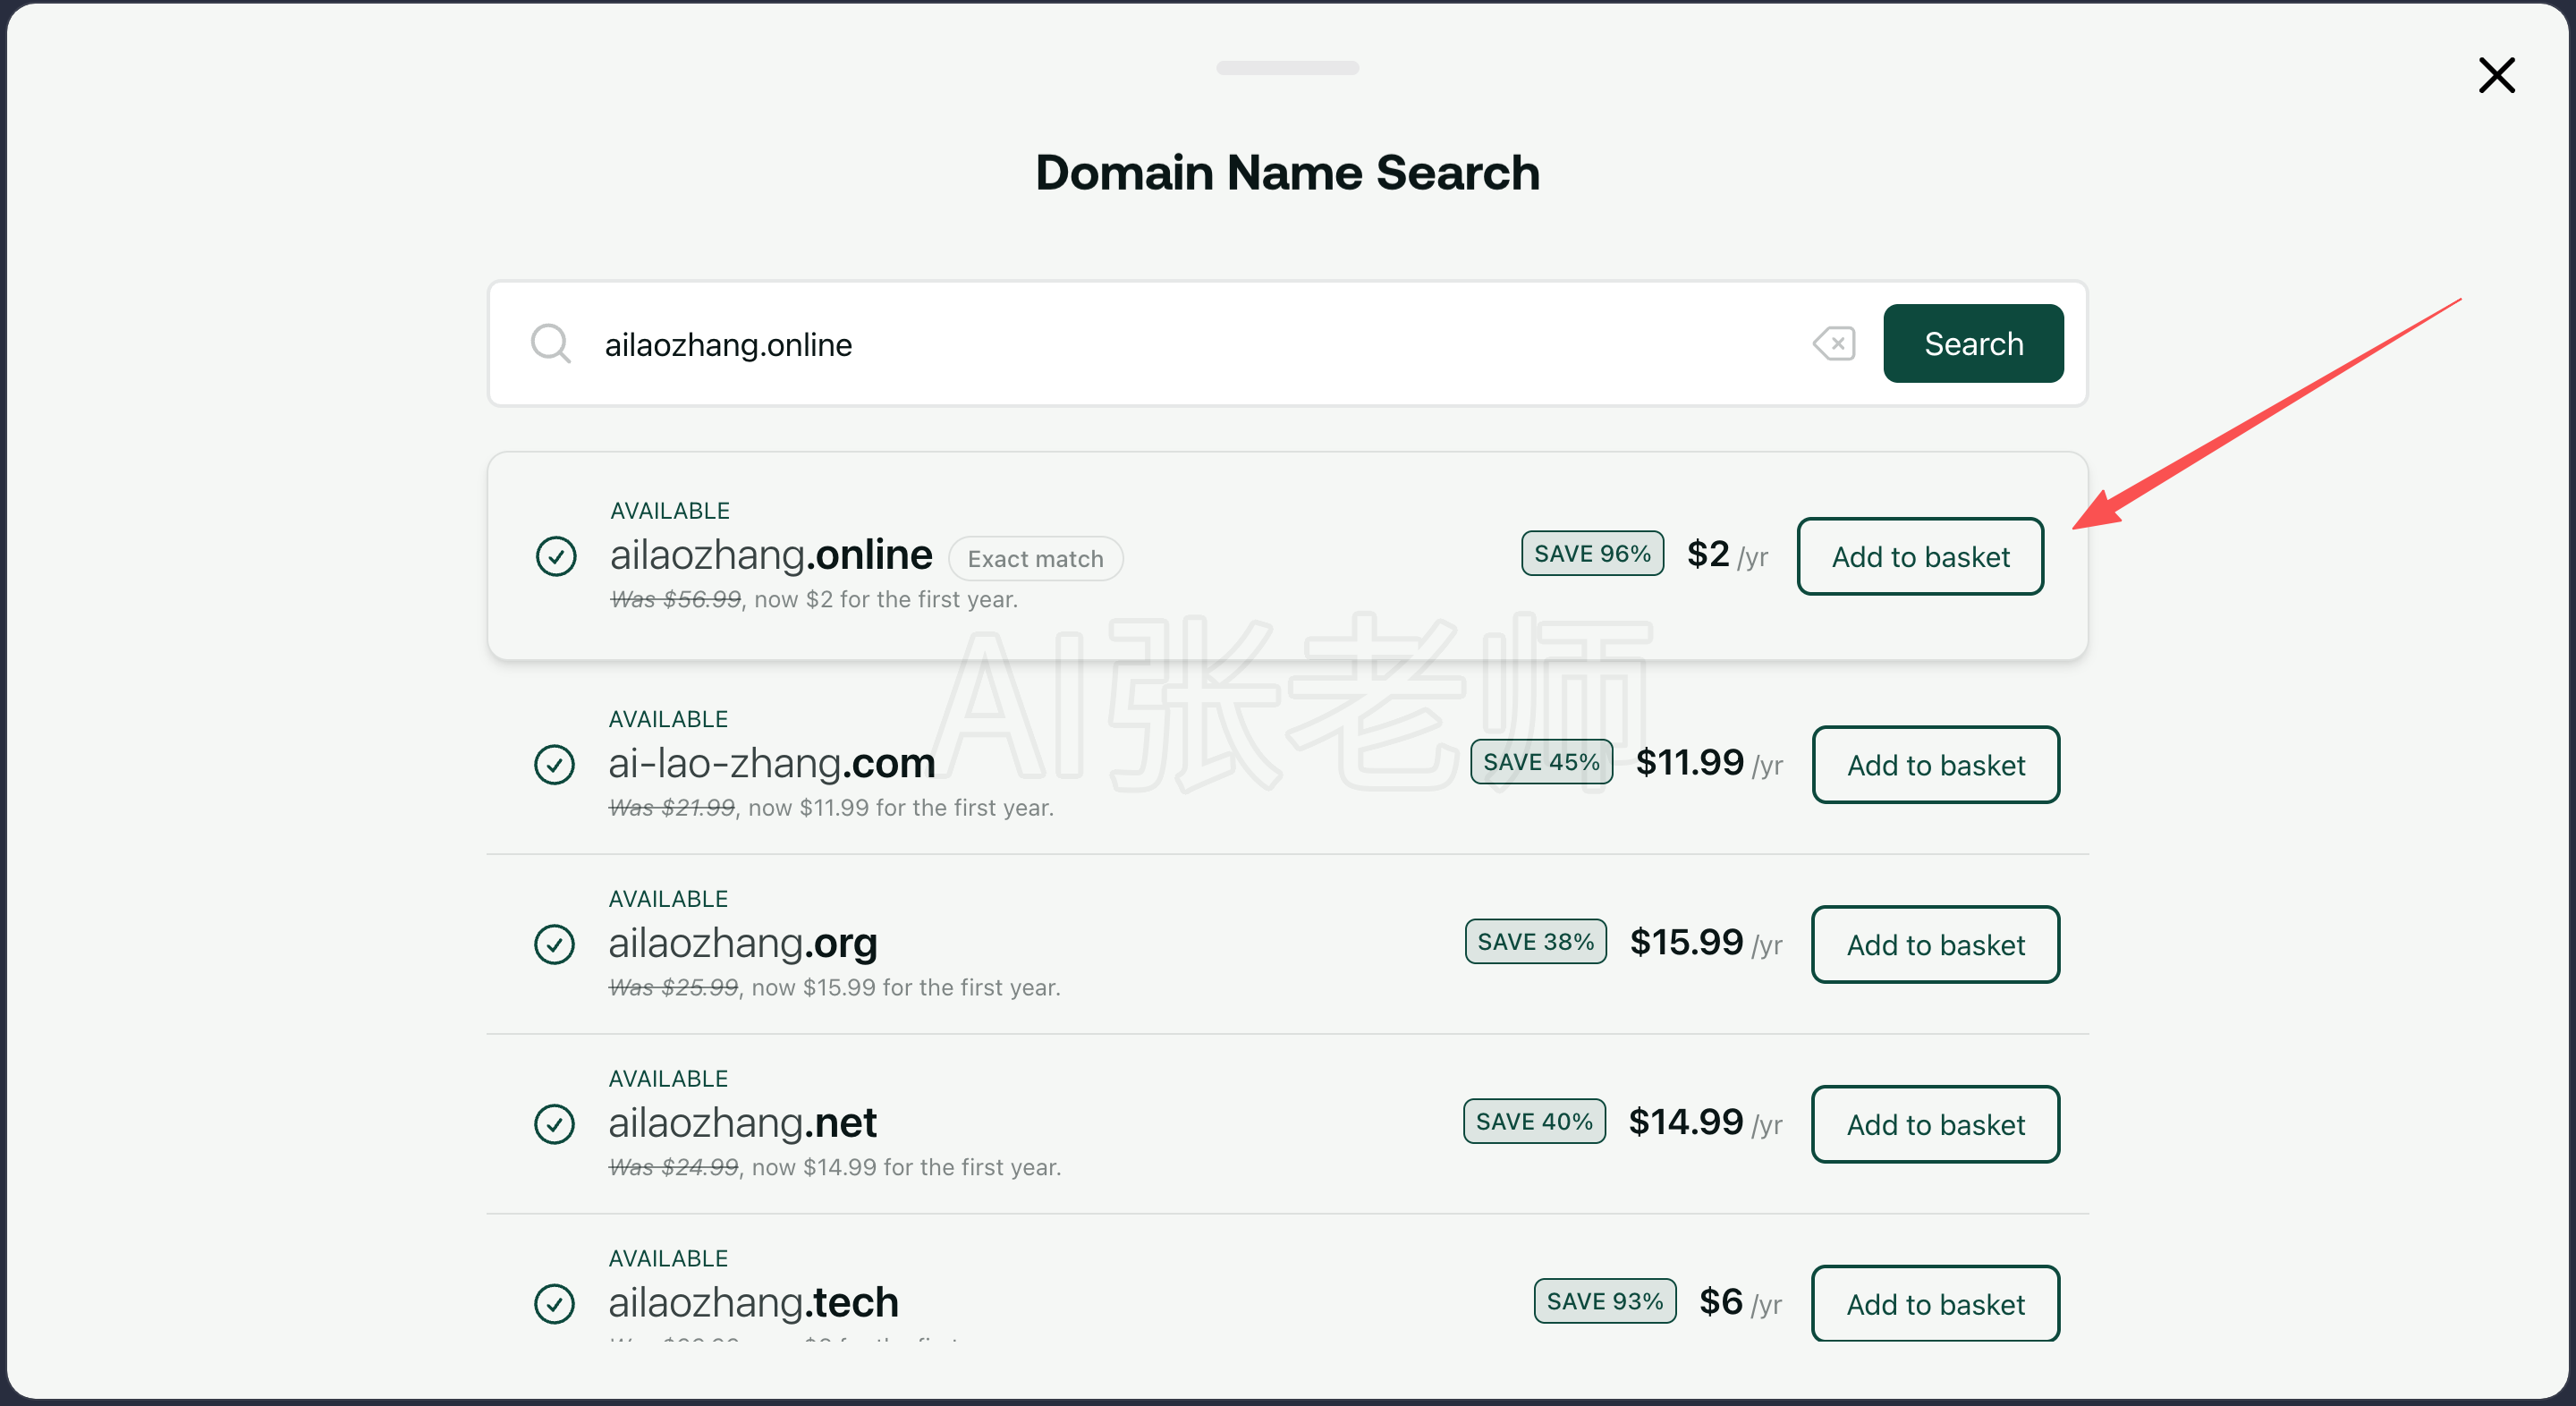Click the AVAILABLE label above ailaozhang.online
This screenshot has width=2576, height=1406.
670,511
